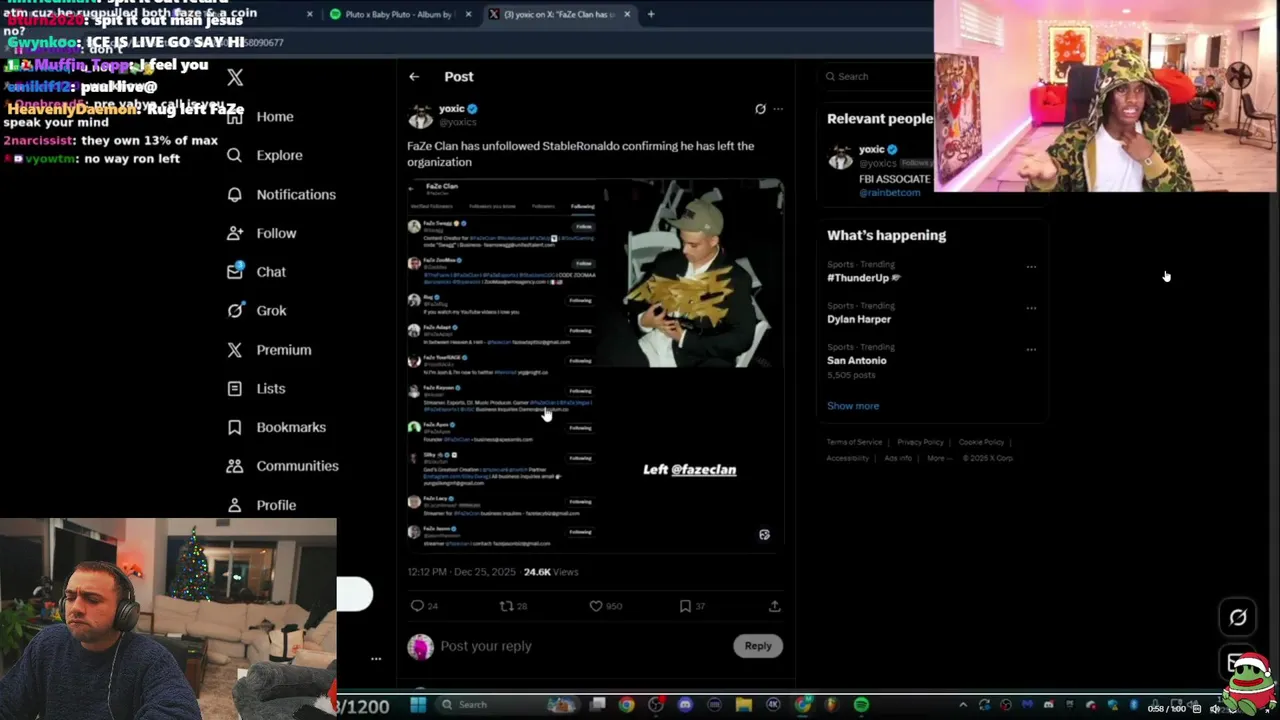This screenshot has height=720, width=1280.
Task: Open the Explore page
Action: tap(265, 155)
